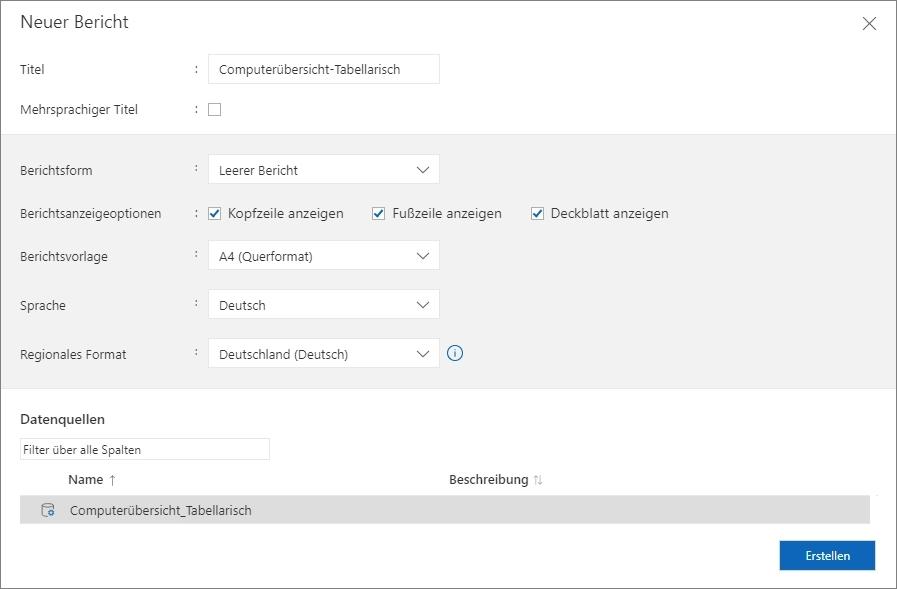The height and width of the screenshot is (589, 897).
Task: Click into the Titel text field
Action: tap(323, 69)
